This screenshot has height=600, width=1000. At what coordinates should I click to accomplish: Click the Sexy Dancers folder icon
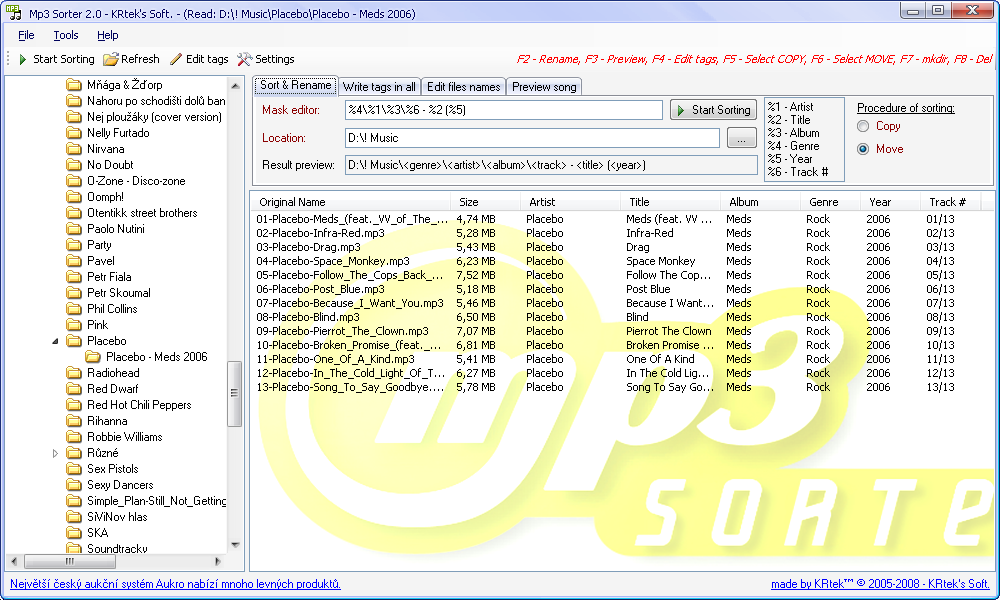coord(74,485)
